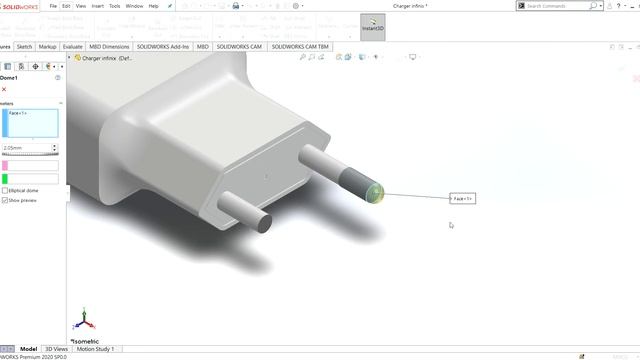Viewport: 640px width, 360px height.
Task: Switch to the MBD Dimensions tab
Action: 109,47
